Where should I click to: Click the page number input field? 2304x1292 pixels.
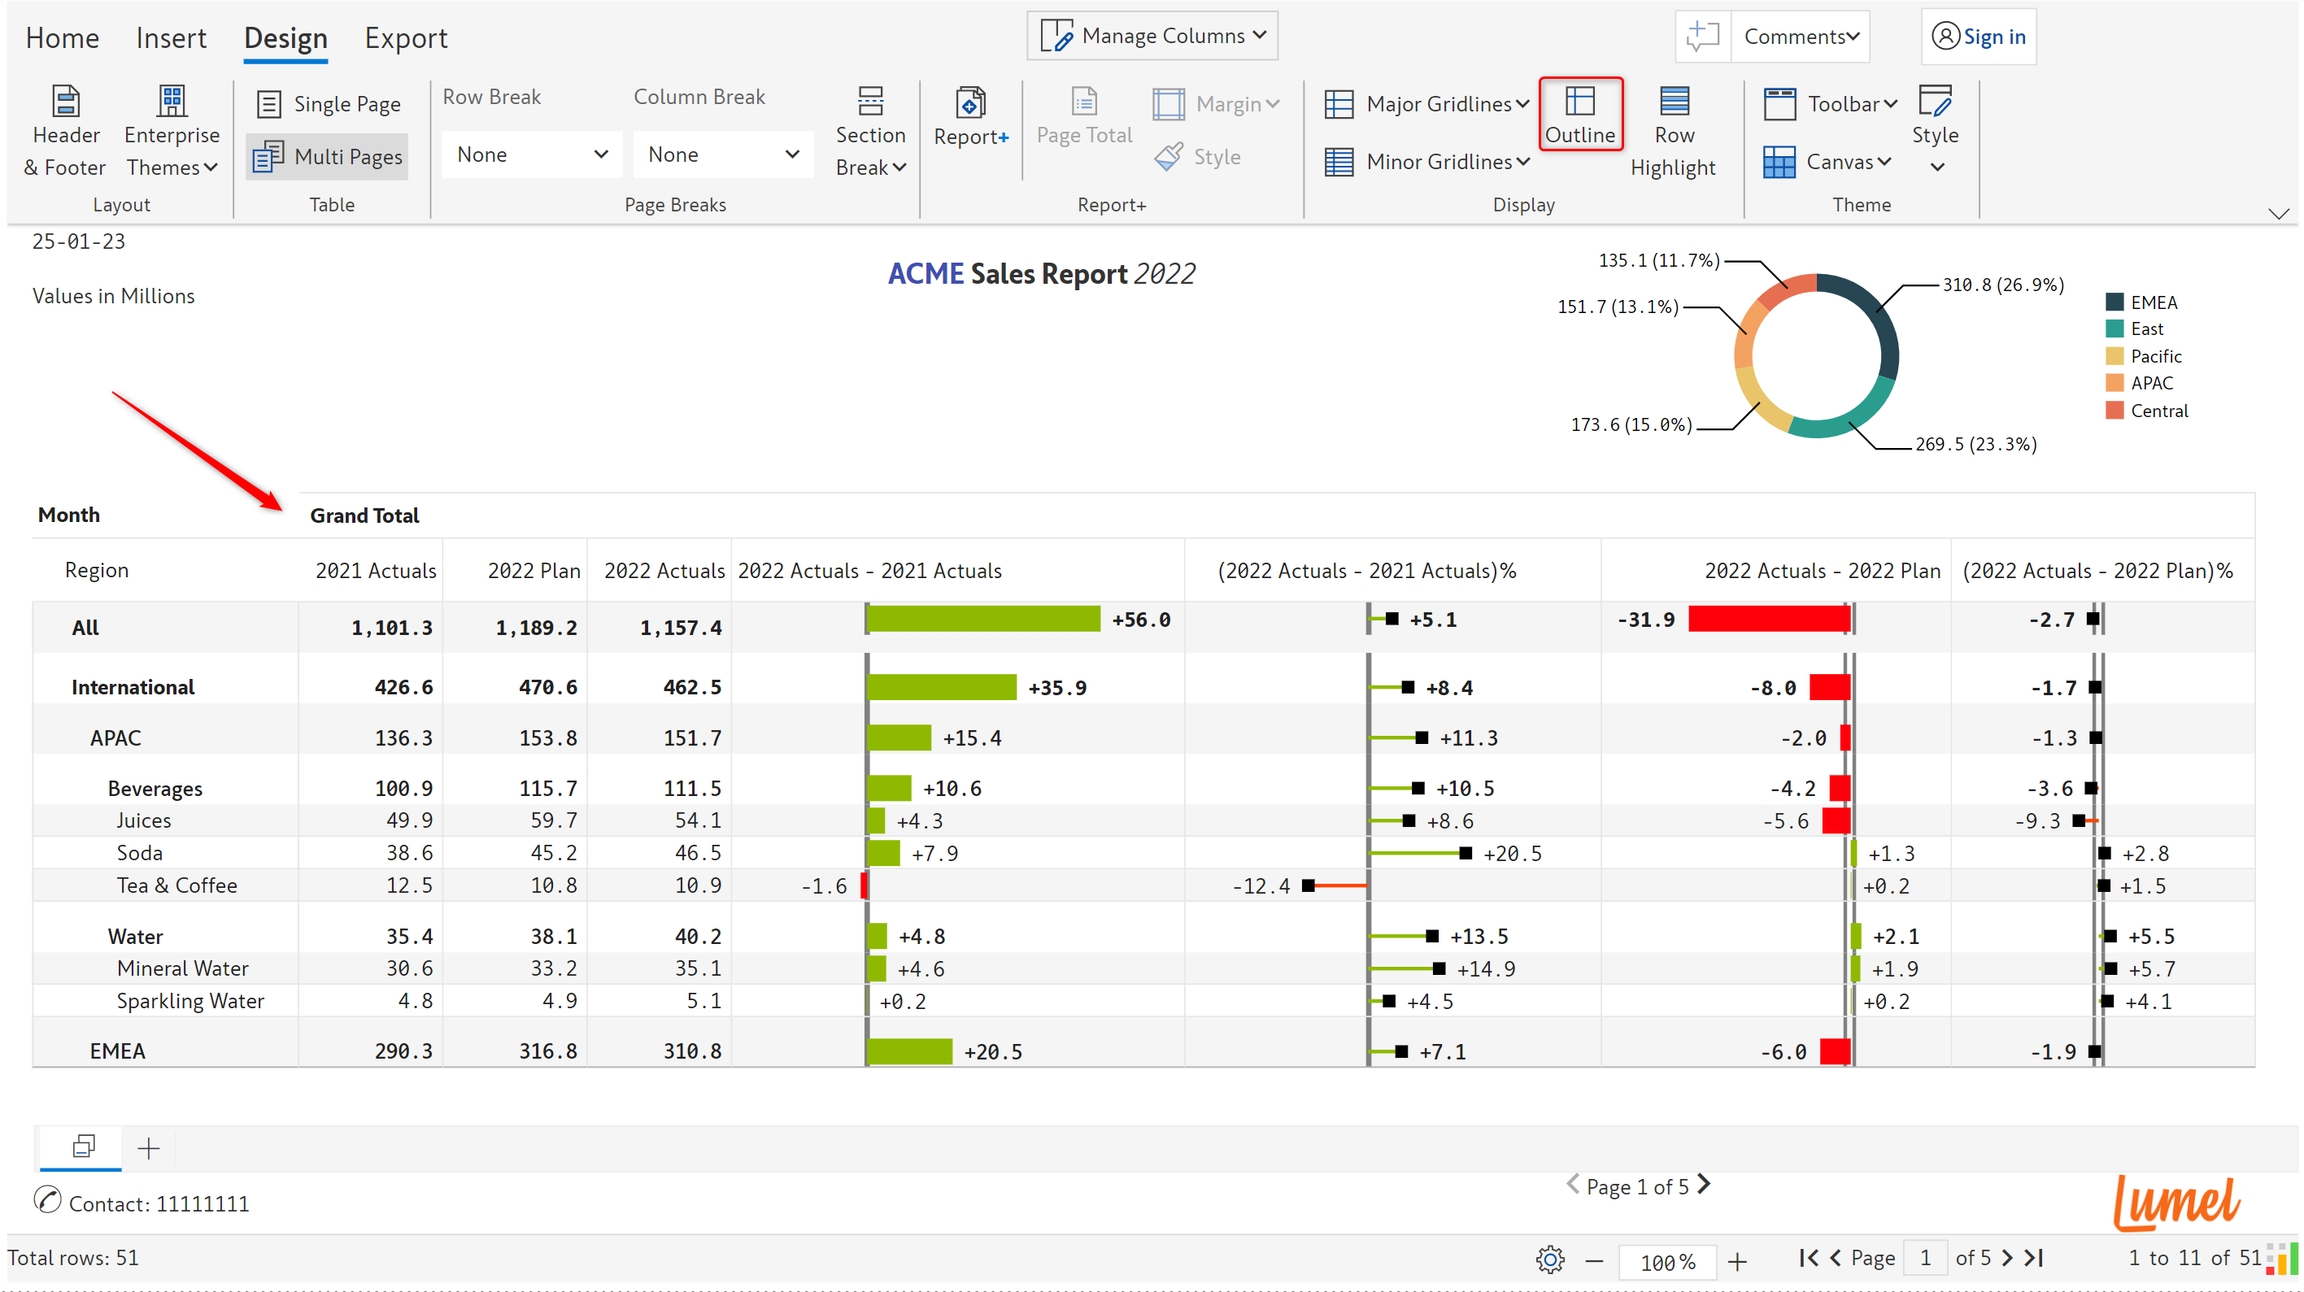[1924, 1258]
